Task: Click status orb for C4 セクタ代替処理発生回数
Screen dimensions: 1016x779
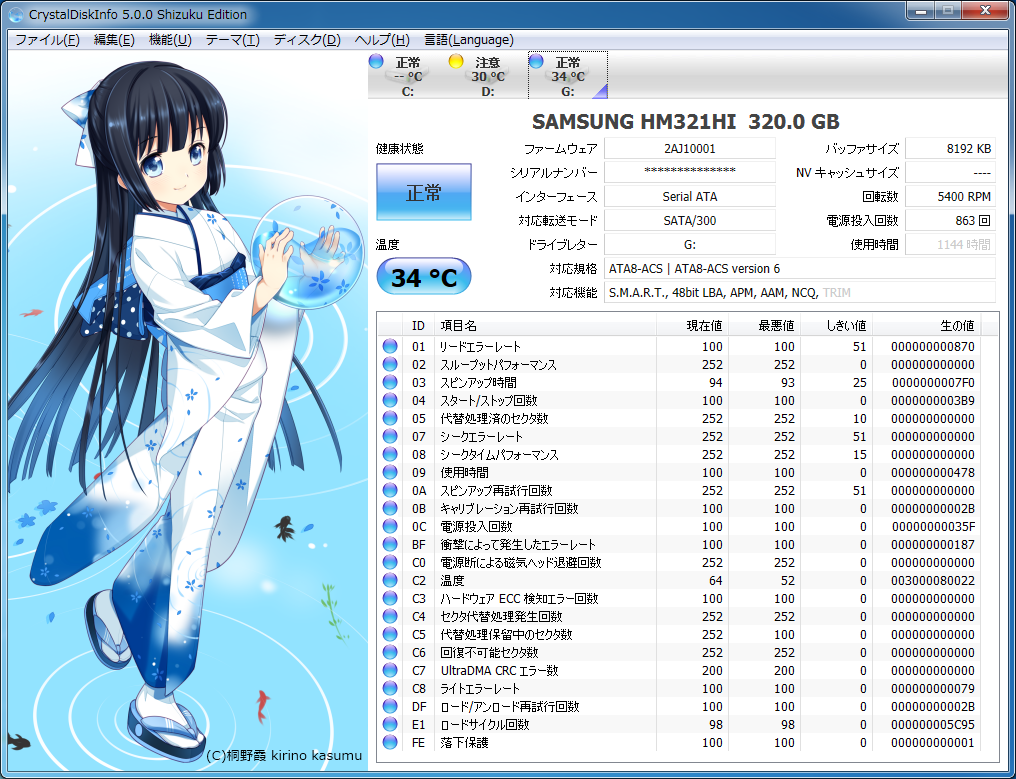Action: pyautogui.click(x=390, y=616)
